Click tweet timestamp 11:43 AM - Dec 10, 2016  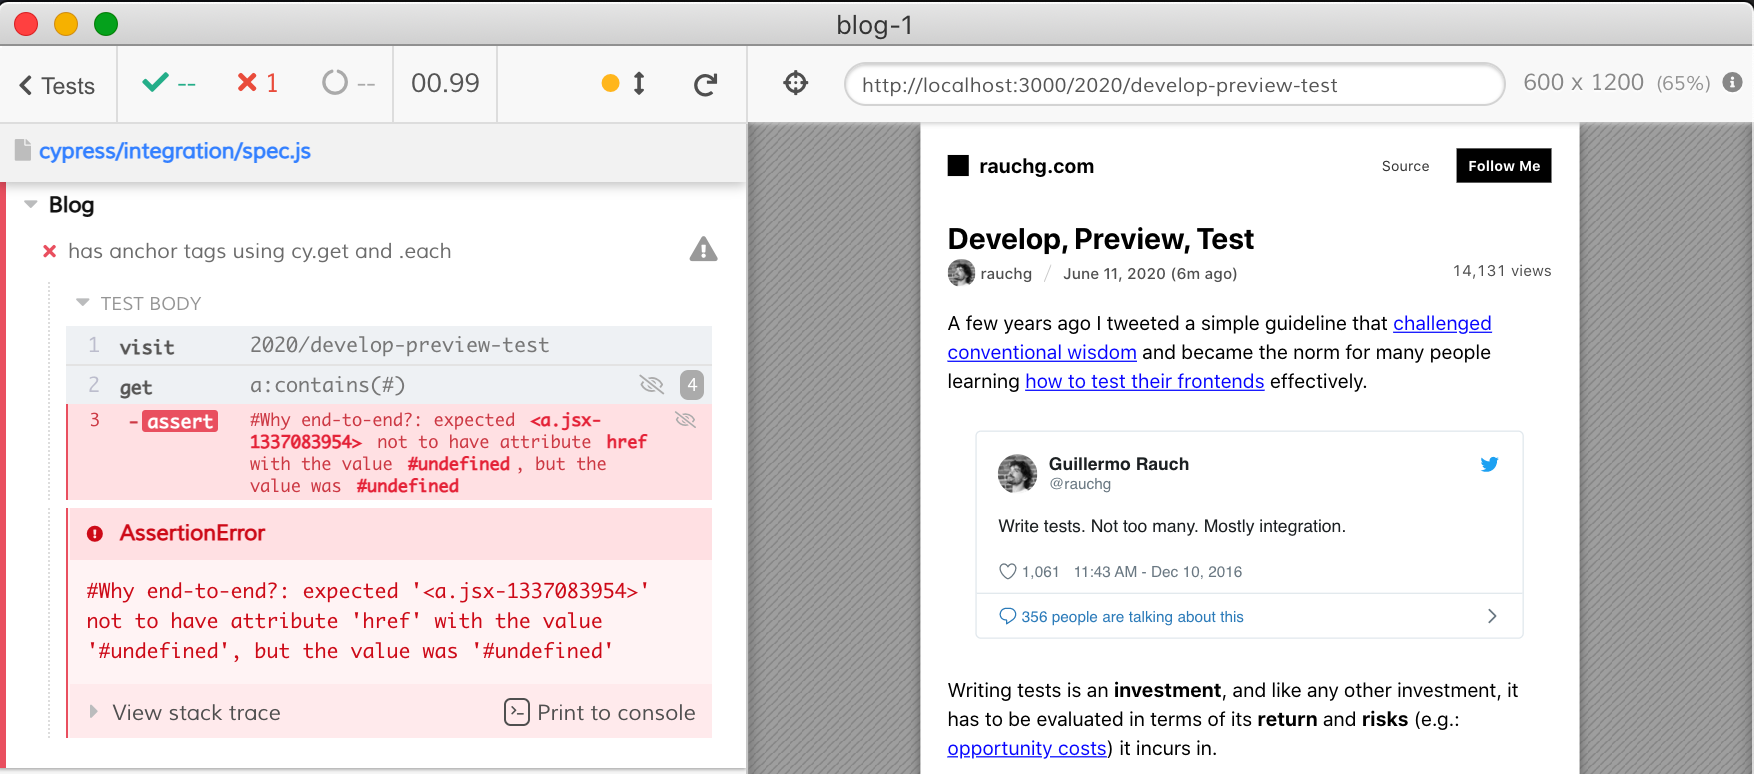tap(1158, 572)
